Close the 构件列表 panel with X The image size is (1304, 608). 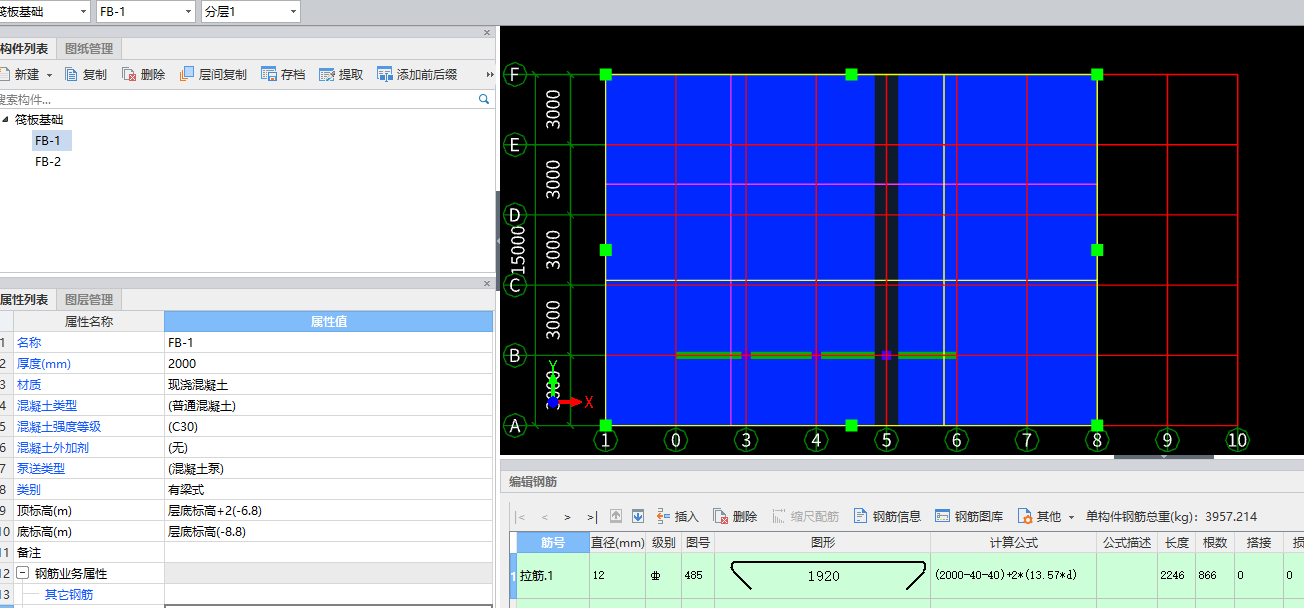pos(487,33)
